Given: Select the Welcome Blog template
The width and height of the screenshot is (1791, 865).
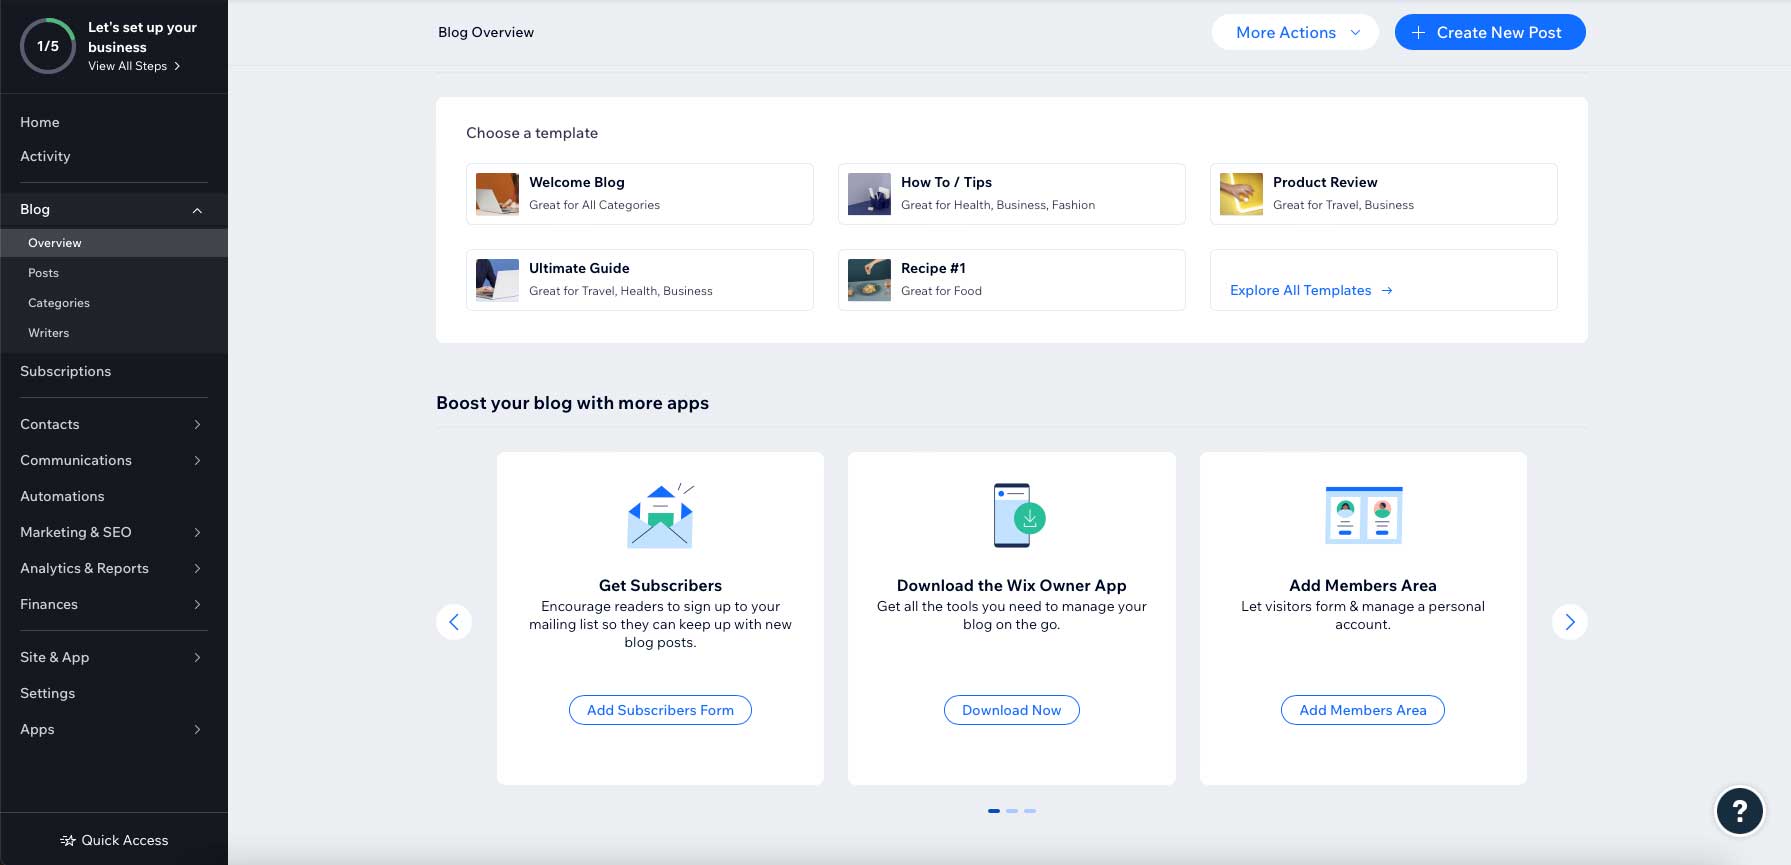Looking at the screenshot, I should [639, 194].
